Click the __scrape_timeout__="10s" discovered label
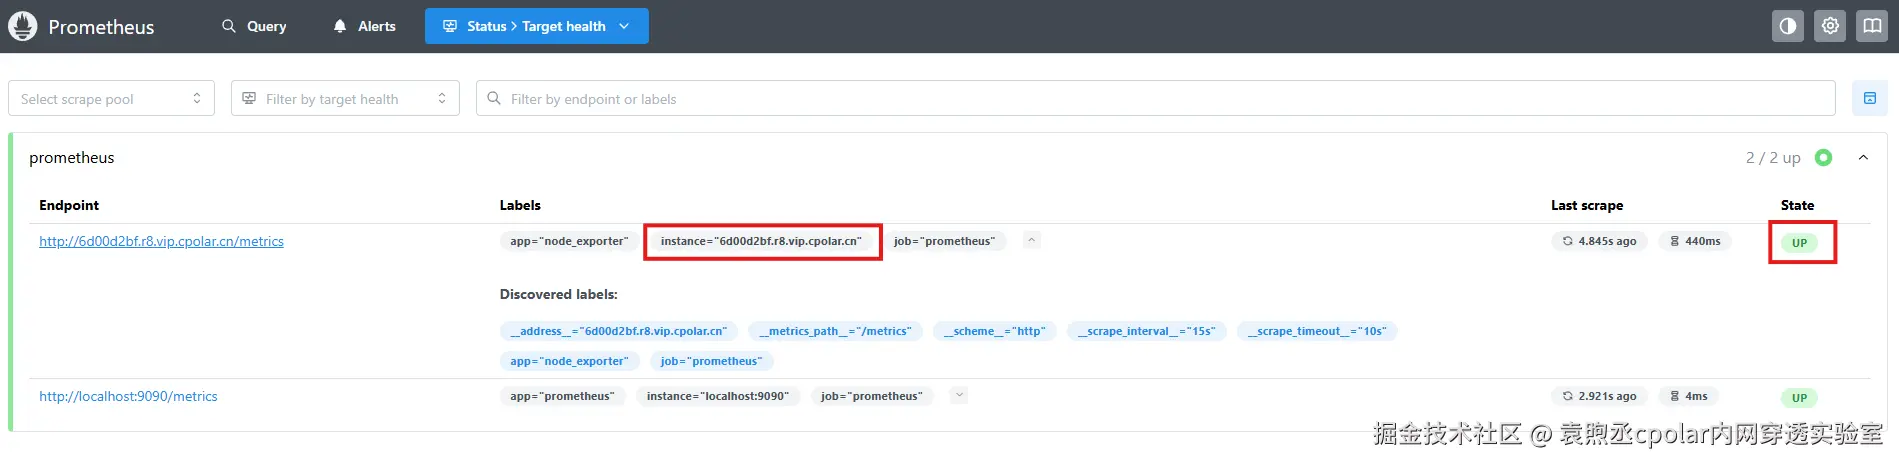This screenshot has height=464, width=1899. [1317, 331]
